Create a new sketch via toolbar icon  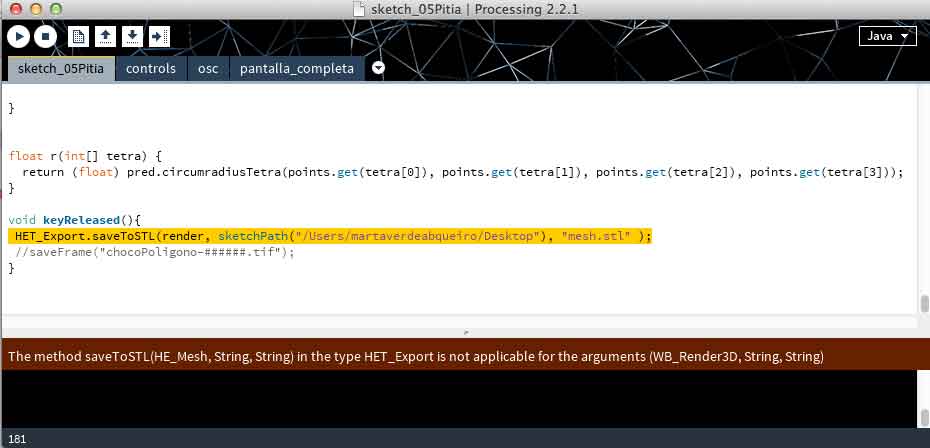(x=78, y=37)
